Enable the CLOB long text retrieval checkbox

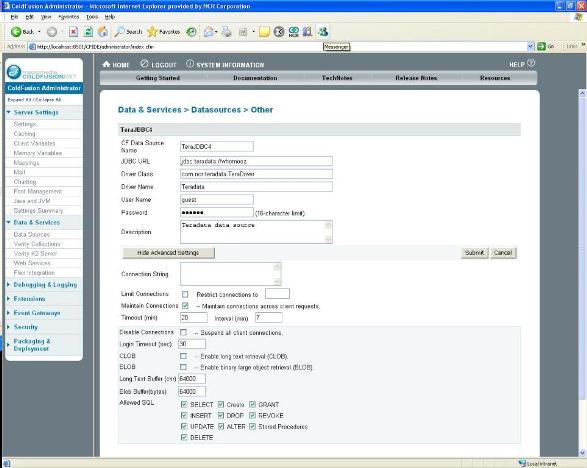[x=183, y=356]
